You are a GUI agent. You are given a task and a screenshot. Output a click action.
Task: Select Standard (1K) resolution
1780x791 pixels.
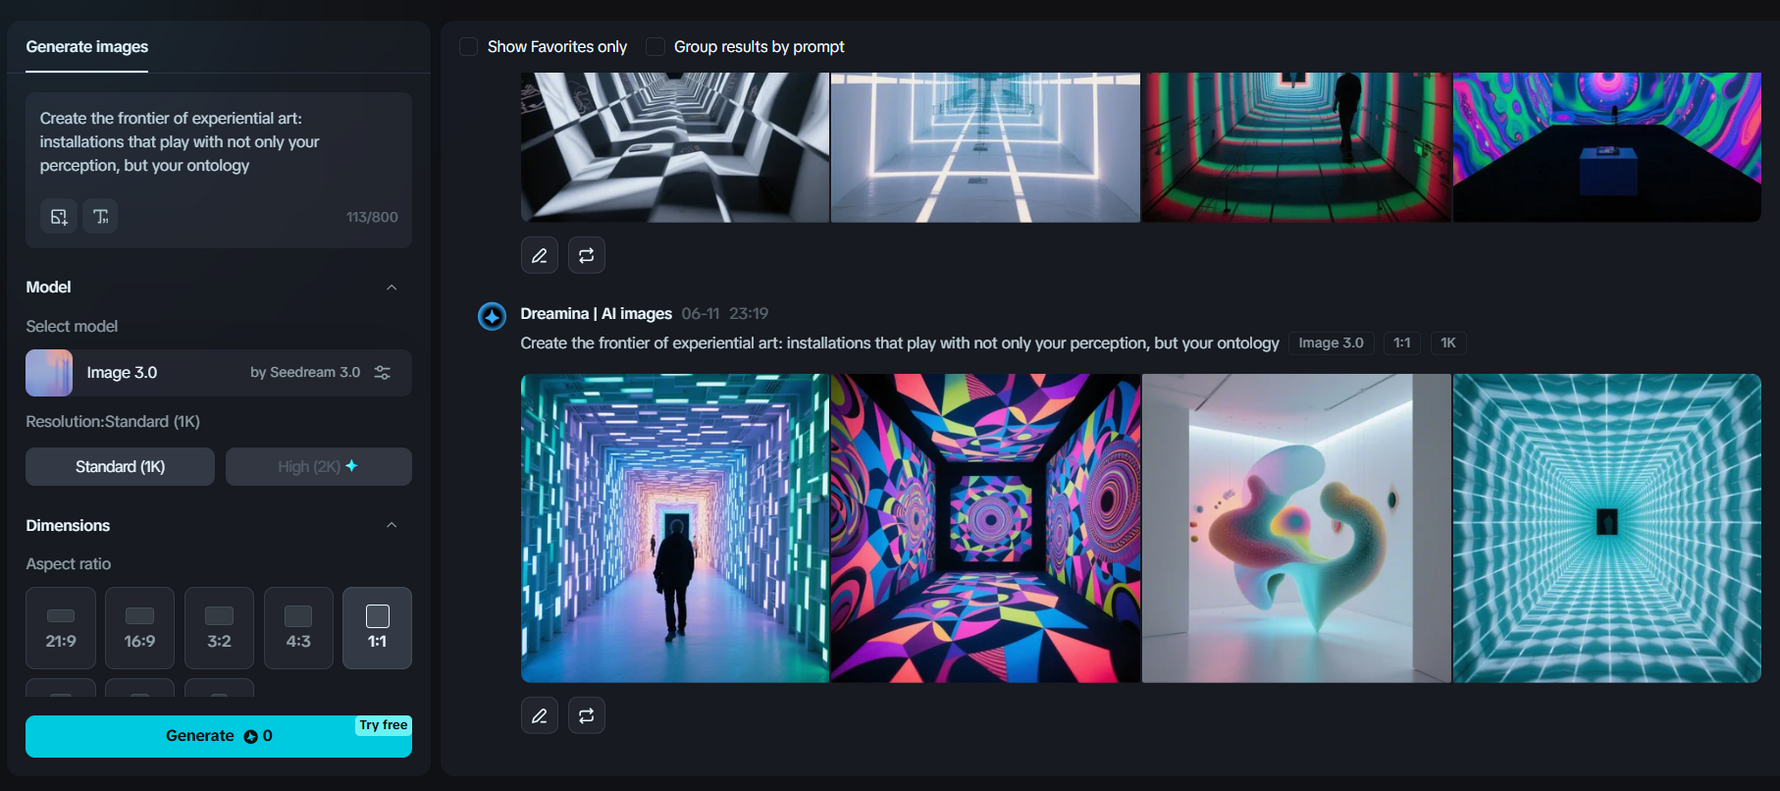120,467
